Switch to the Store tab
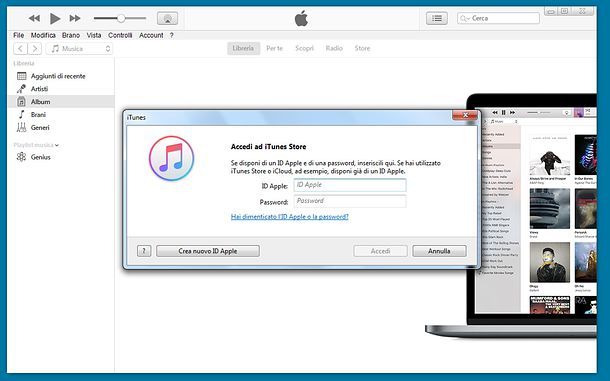610x381 pixels. 362,48
